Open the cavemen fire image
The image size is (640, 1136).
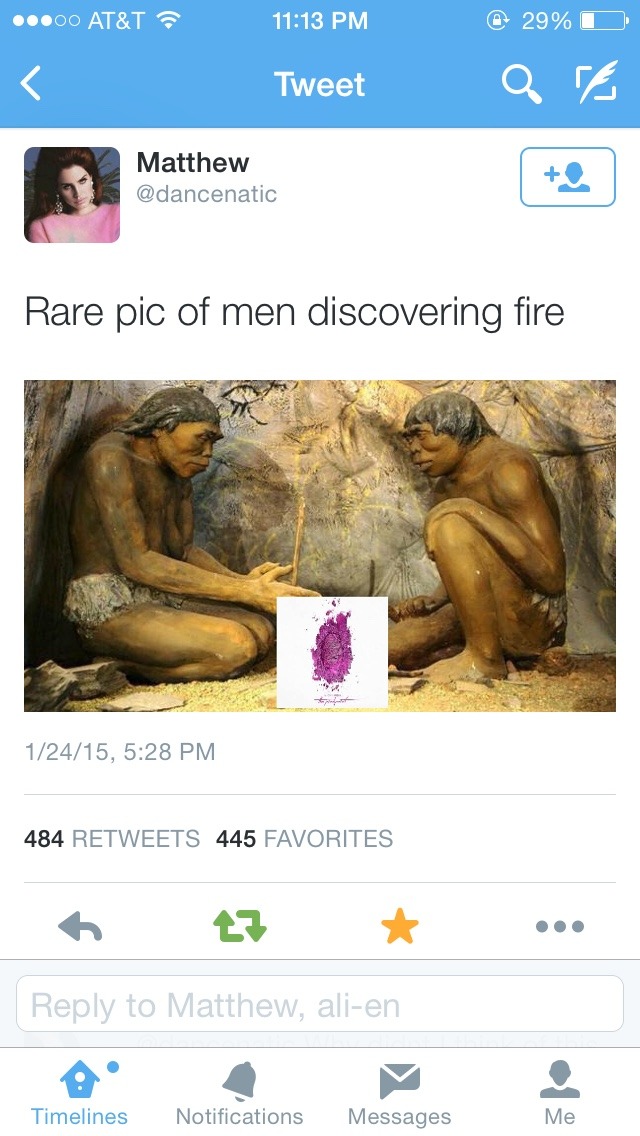tap(320, 546)
